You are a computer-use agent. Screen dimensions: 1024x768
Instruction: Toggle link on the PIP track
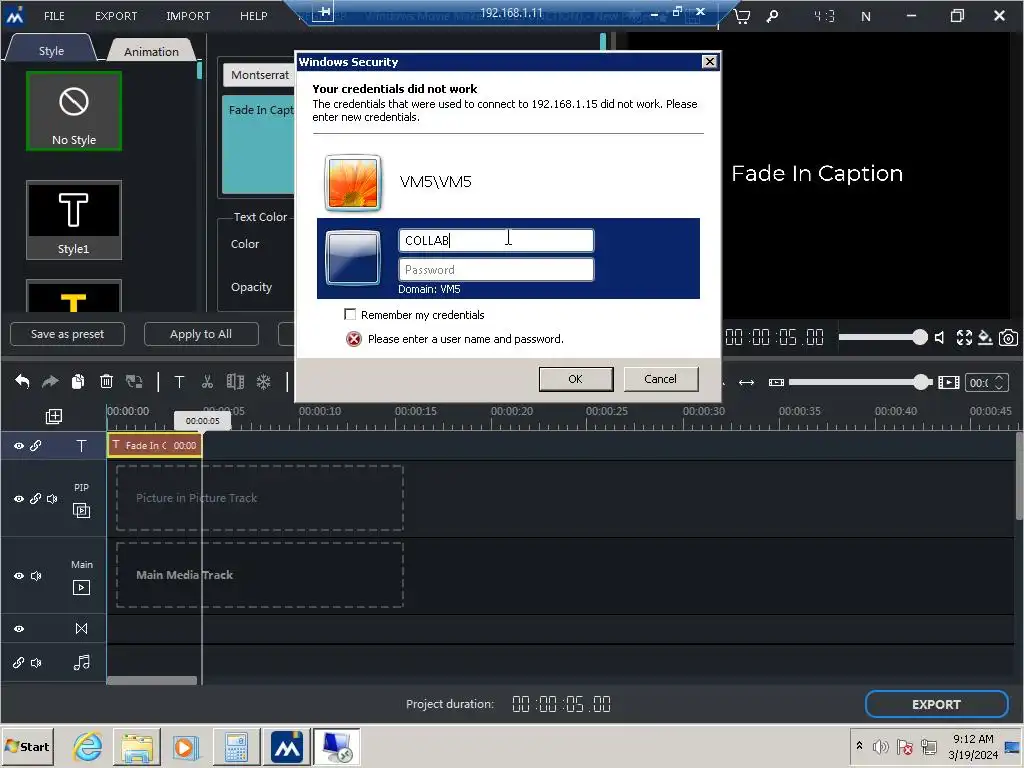click(36, 499)
